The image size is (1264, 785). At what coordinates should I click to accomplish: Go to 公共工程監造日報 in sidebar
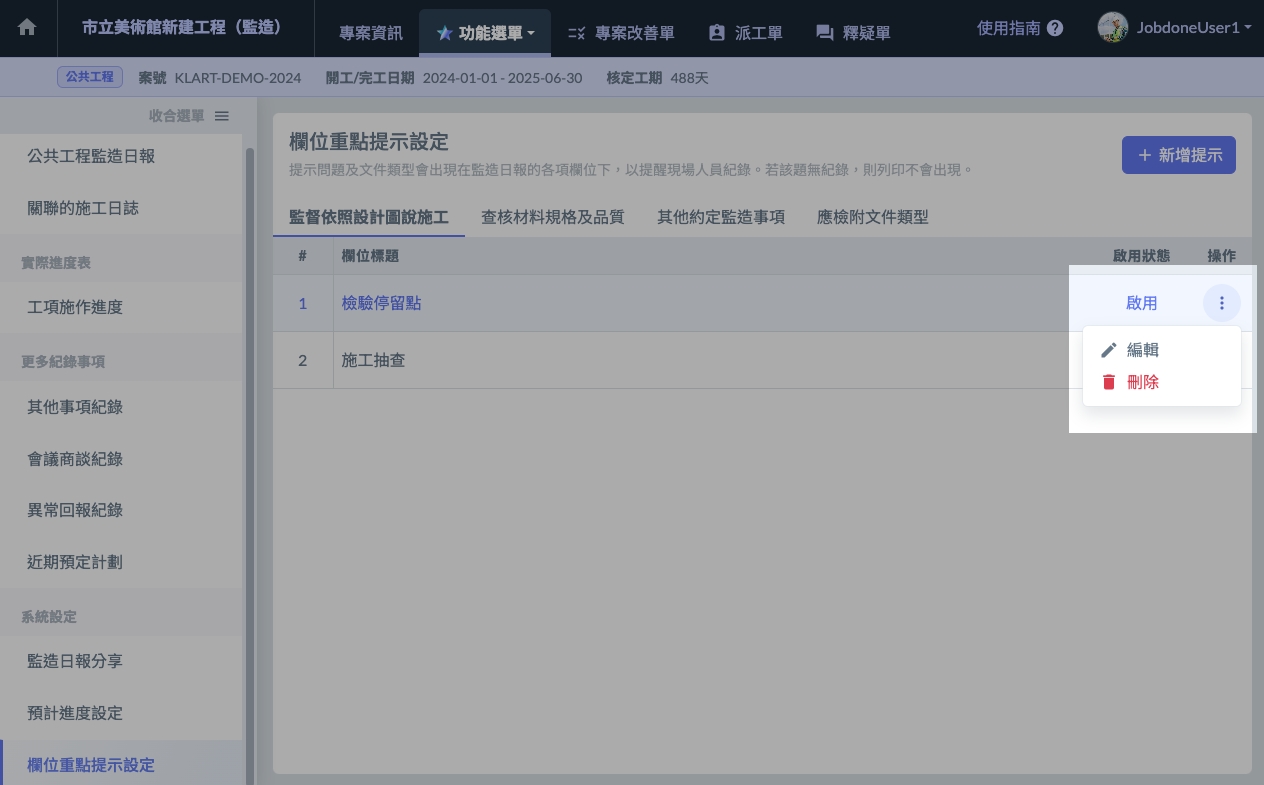[91, 156]
